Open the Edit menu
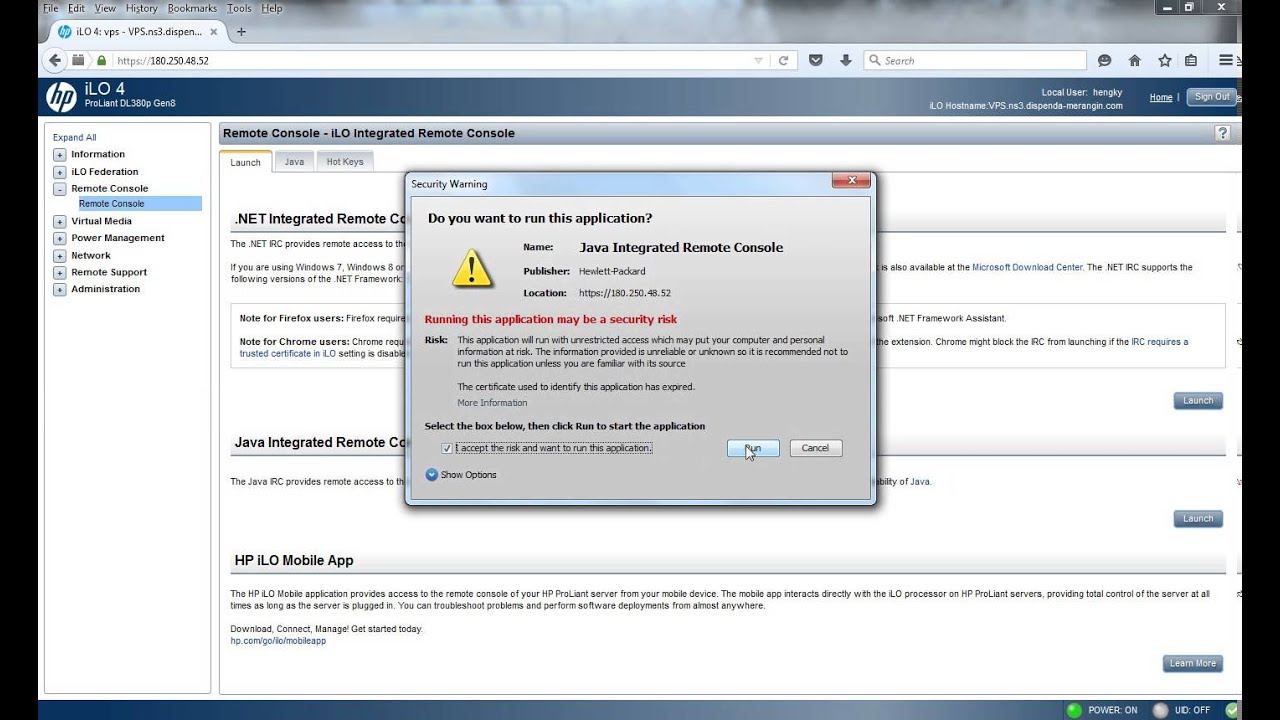Image resolution: width=1280 pixels, height=720 pixels. 77,8
